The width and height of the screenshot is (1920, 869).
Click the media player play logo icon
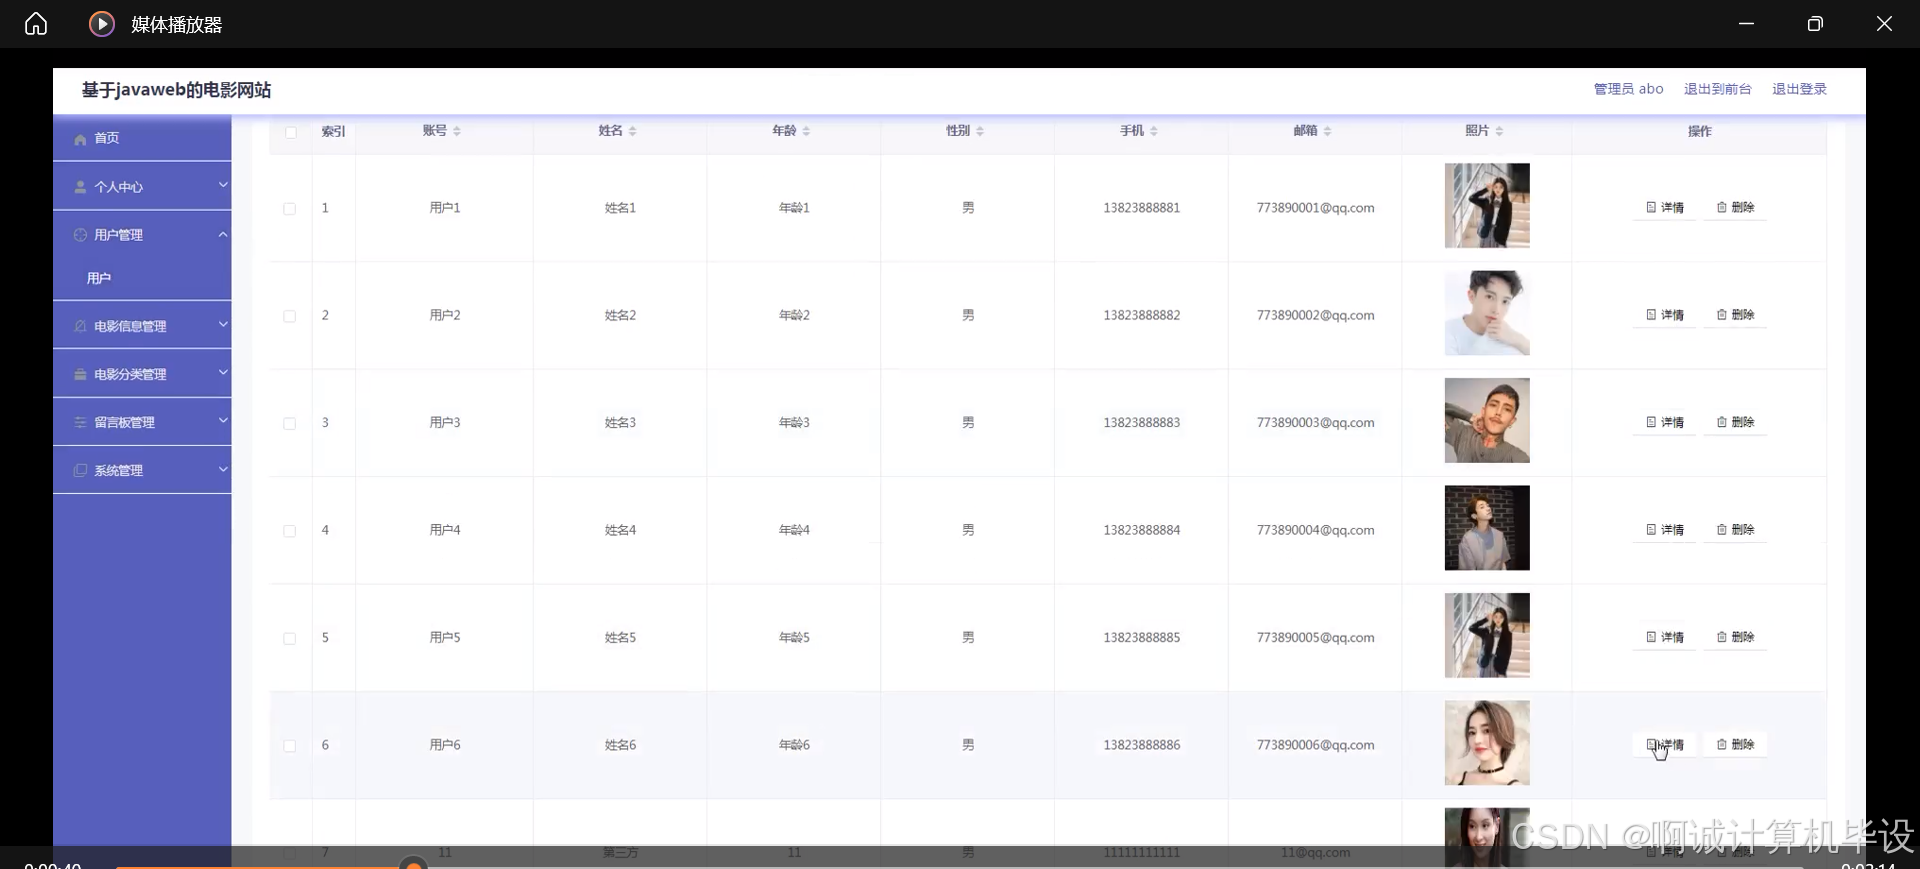click(102, 23)
